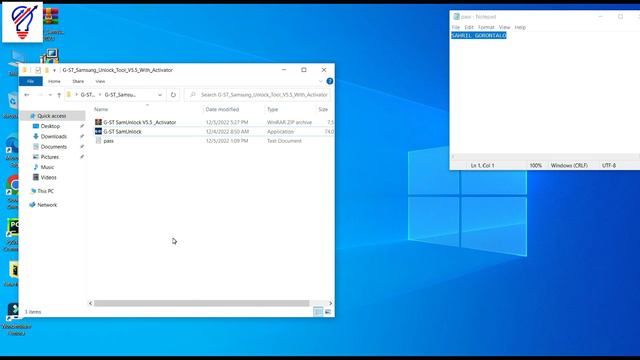Viewport: 640px width, 360px height.
Task: Open the address bar history dropdown
Action: point(160,95)
